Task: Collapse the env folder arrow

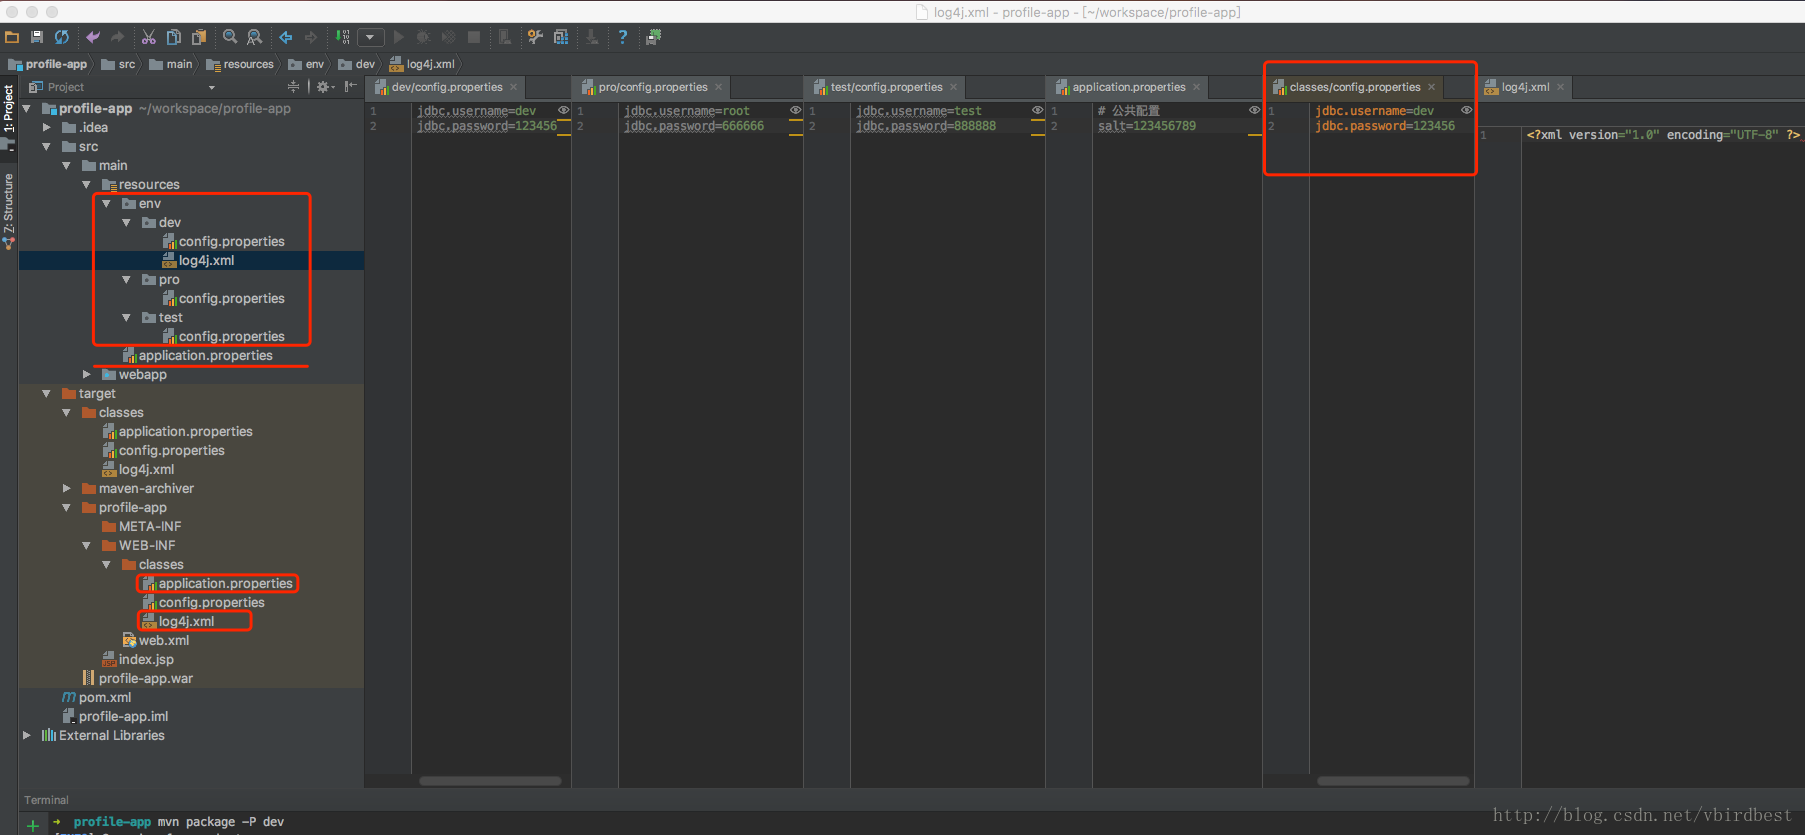Action: [x=106, y=203]
